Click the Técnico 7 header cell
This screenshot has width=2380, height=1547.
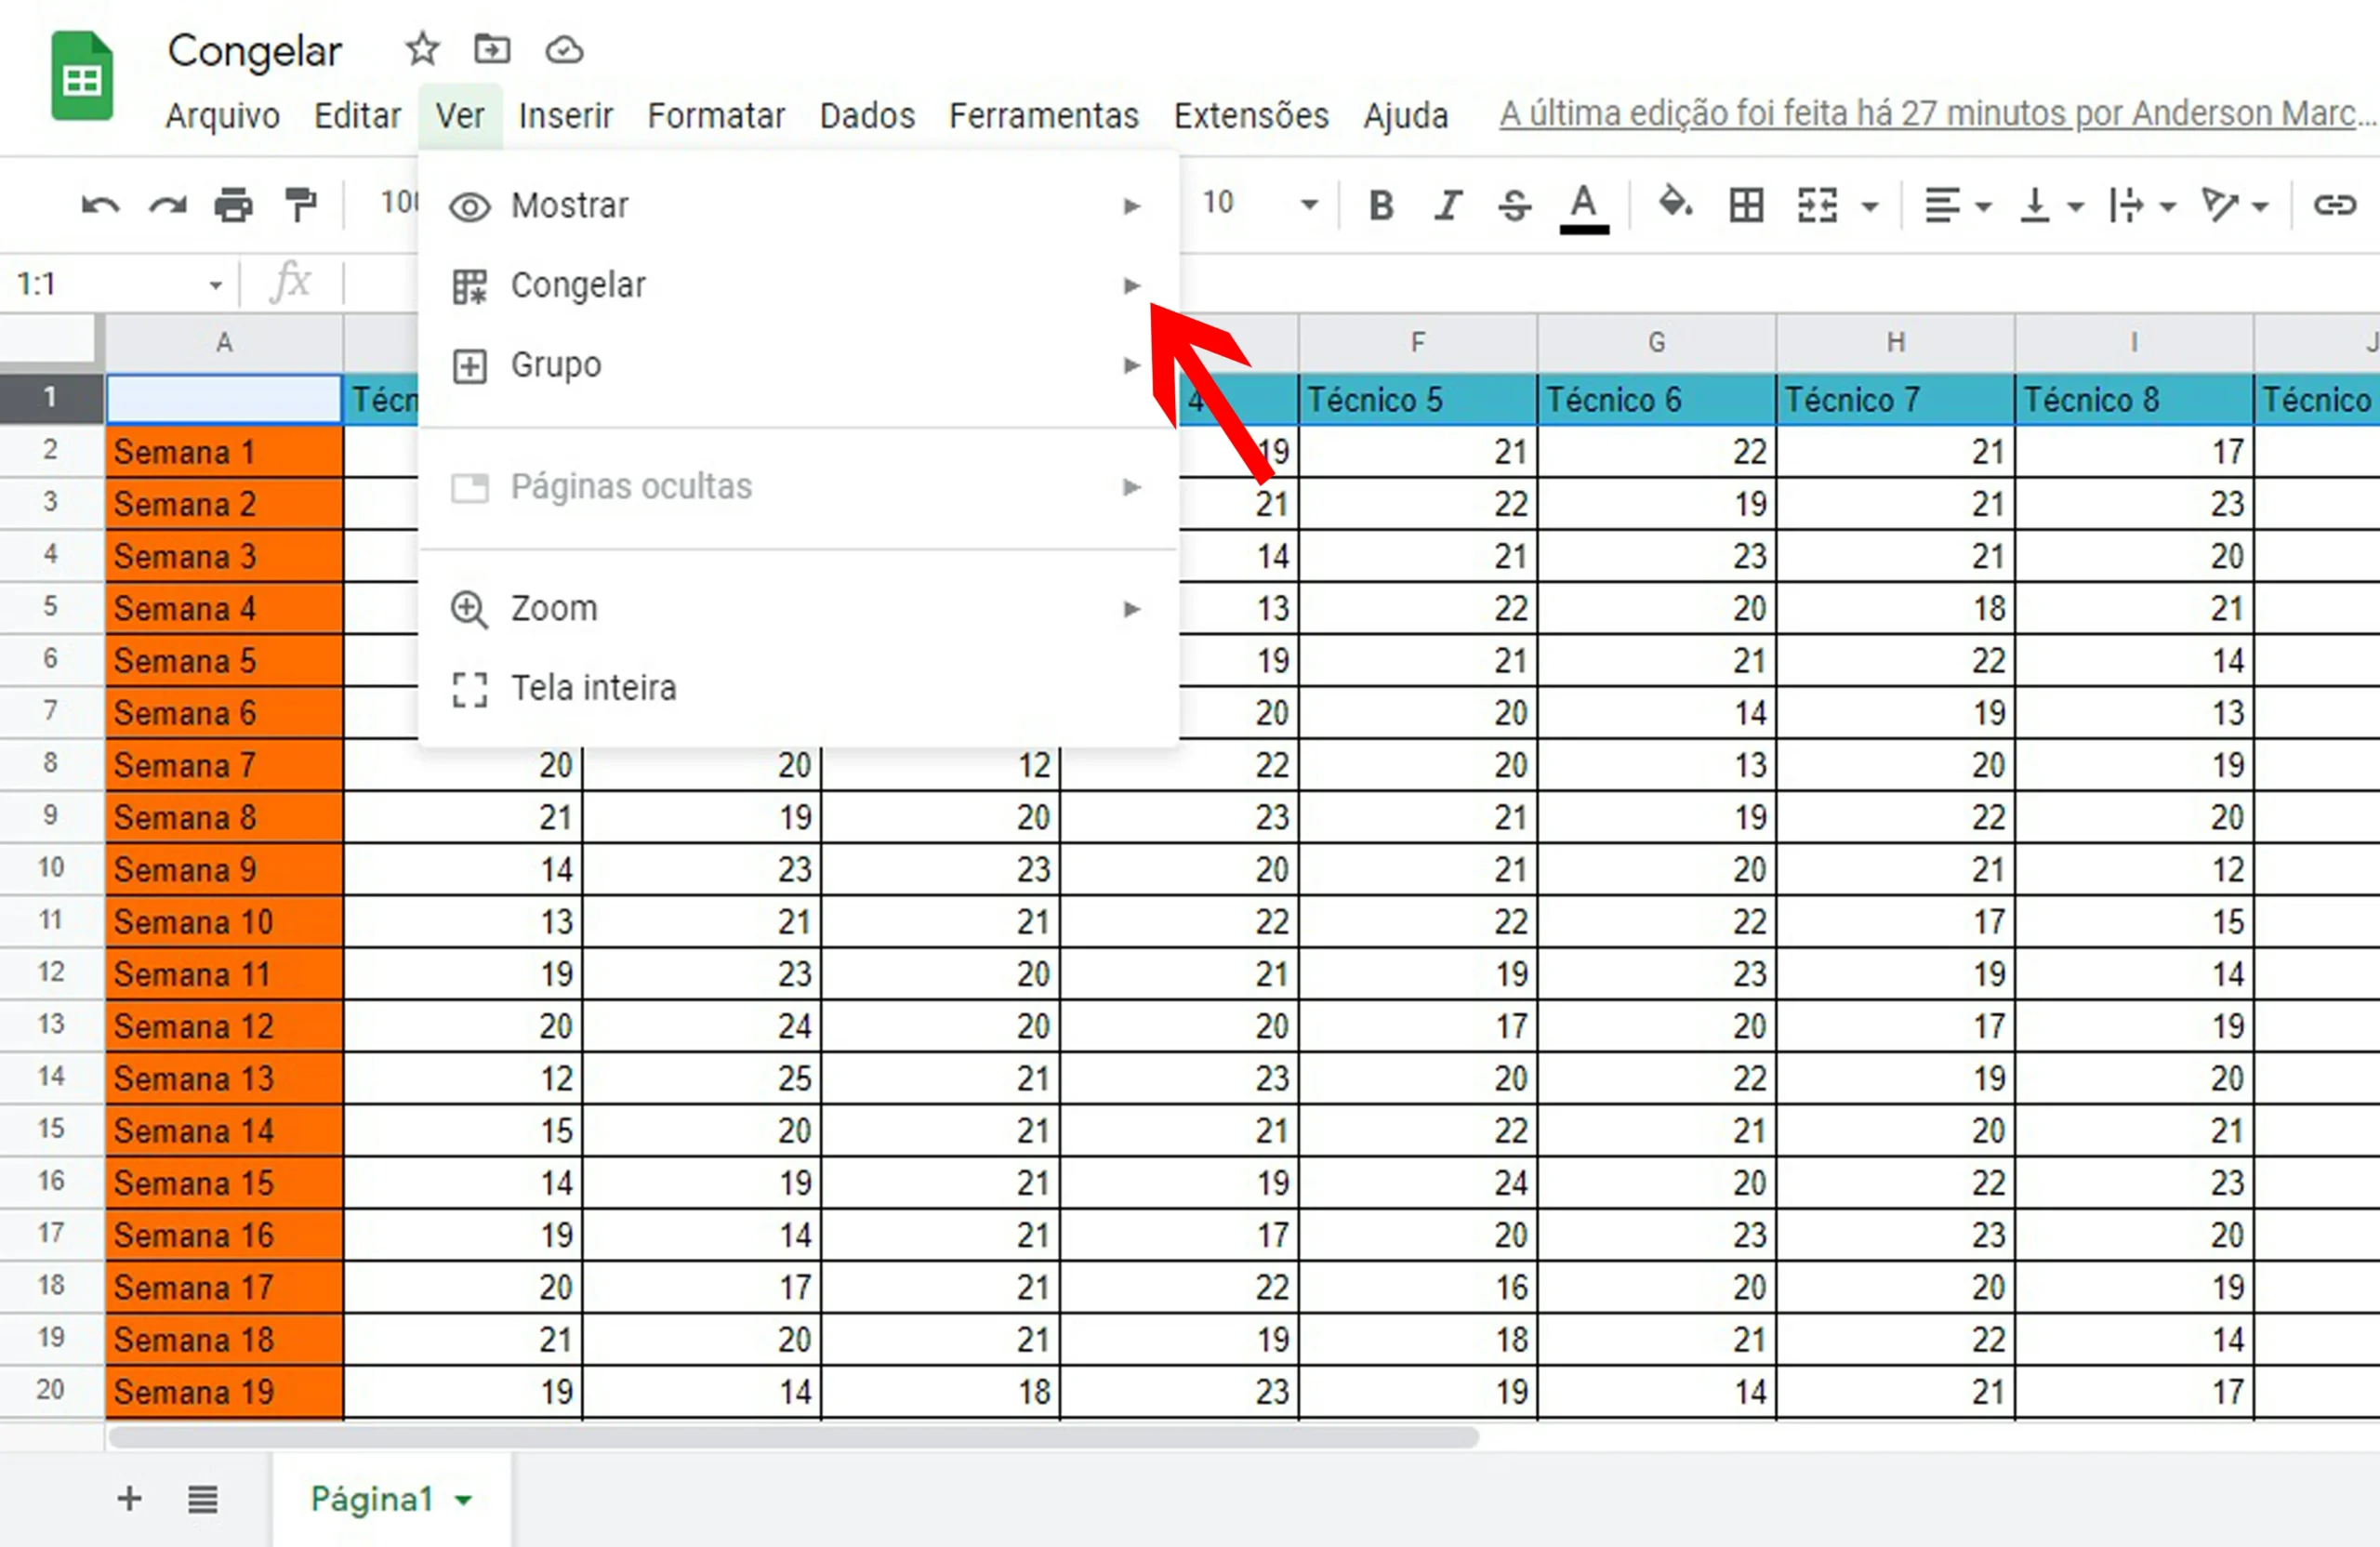1895,399
